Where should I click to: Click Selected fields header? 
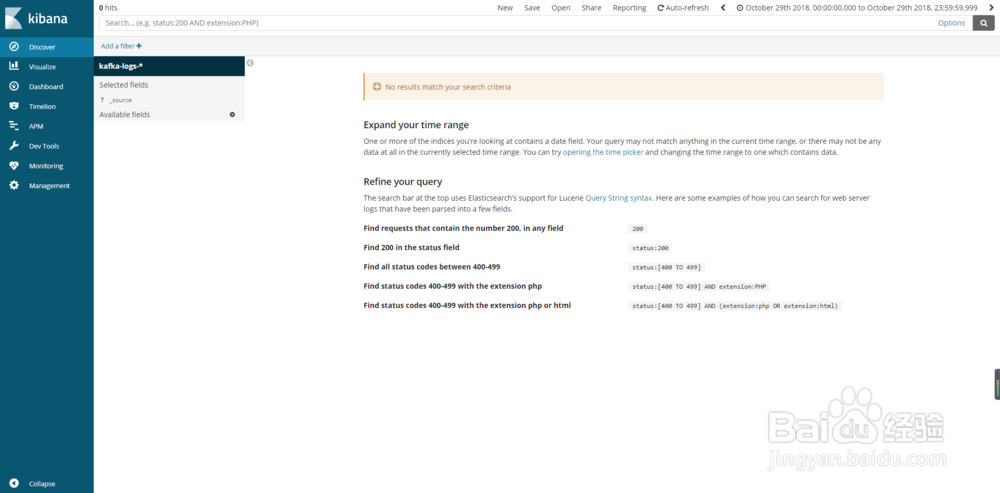click(x=124, y=85)
